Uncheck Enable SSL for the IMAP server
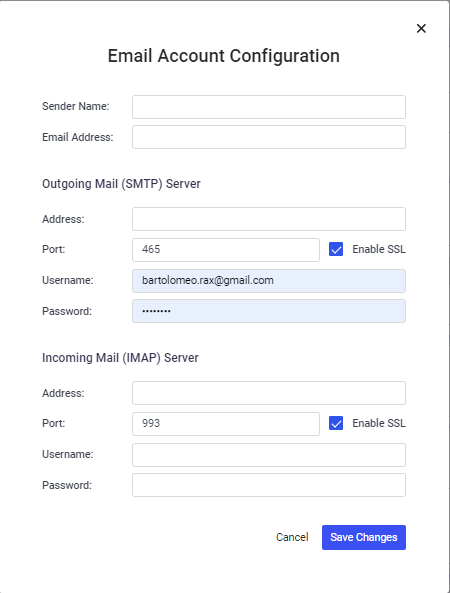This screenshot has height=593, width=450. point(336,423)
